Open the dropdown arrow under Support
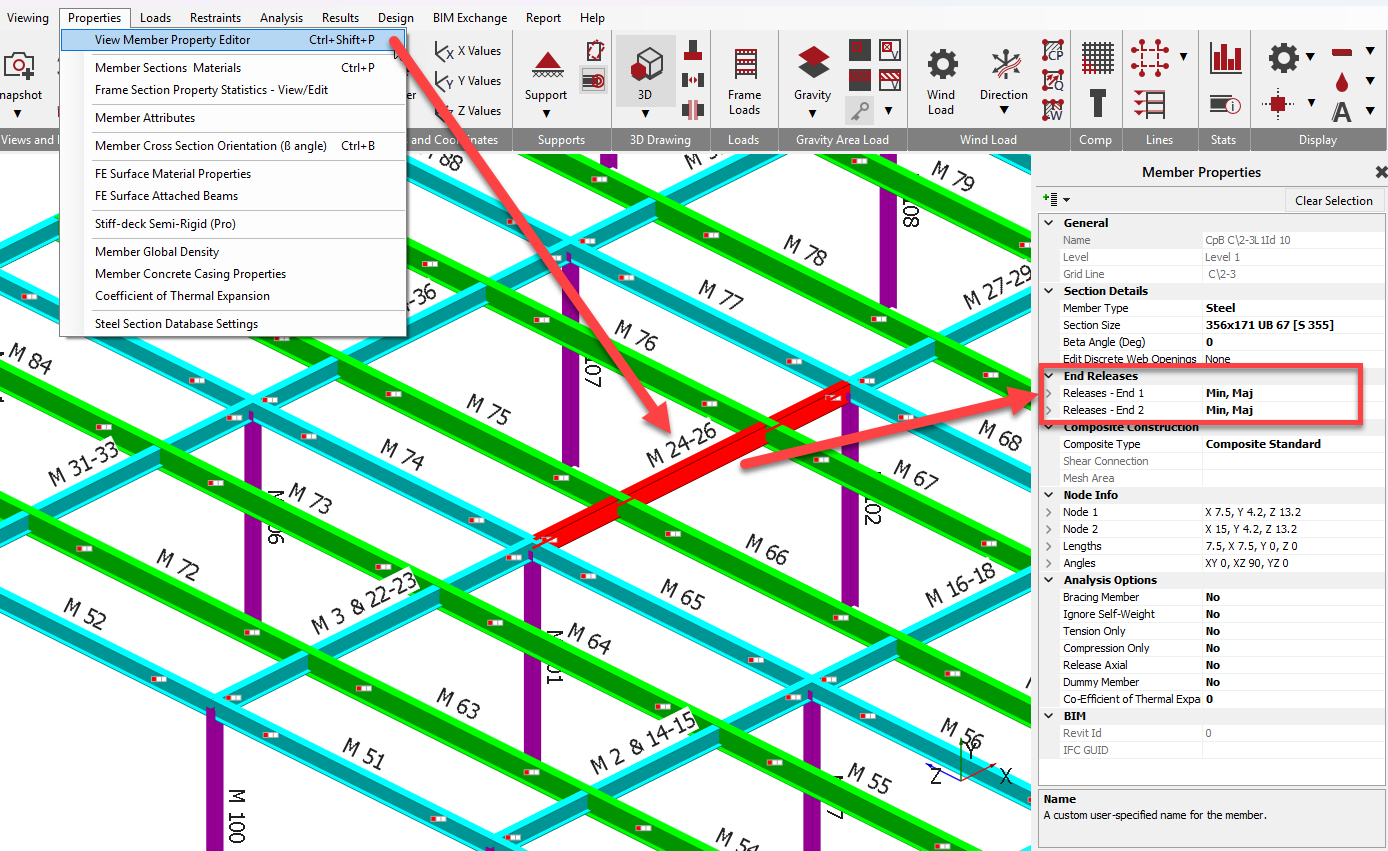 coord(546,113)
